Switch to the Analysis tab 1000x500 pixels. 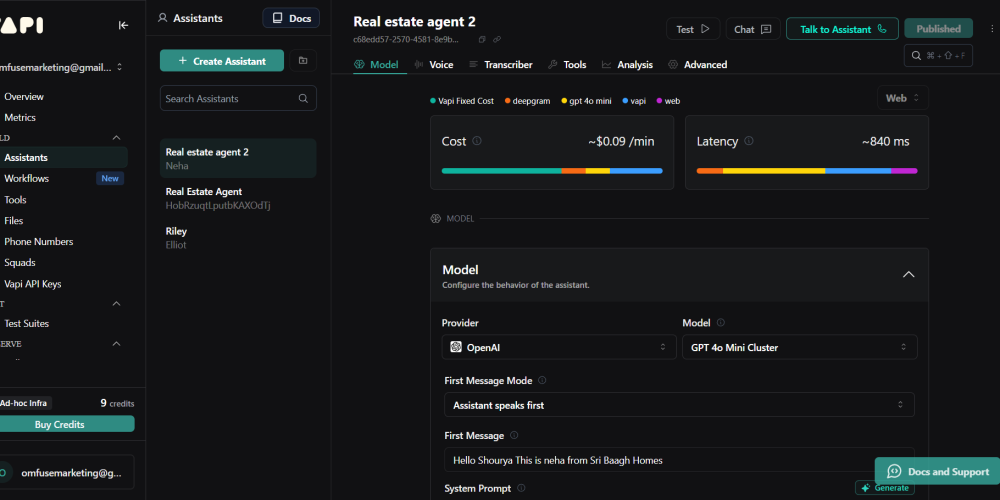[x=628, y=64]
